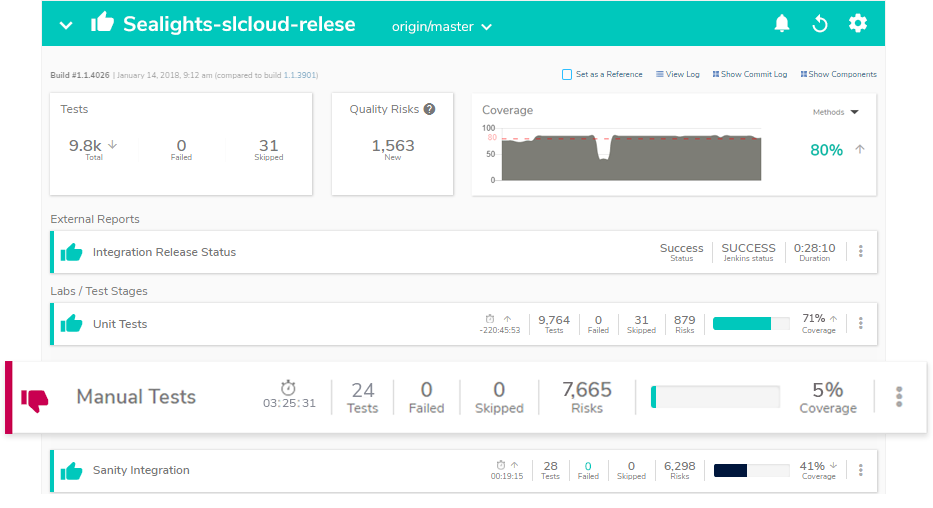
Task: Click the Unit Tests coverage progress bar
Action: (751, 324)
